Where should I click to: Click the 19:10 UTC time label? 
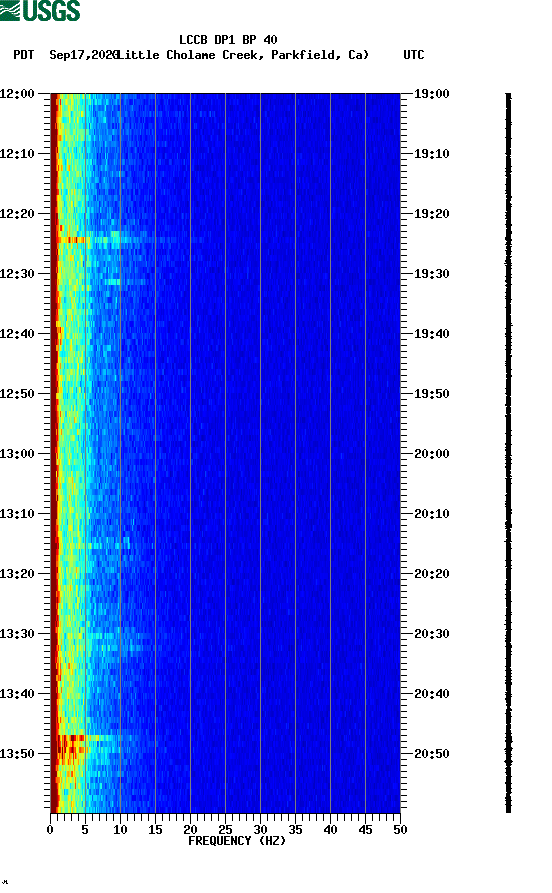(x=432, y=154)
